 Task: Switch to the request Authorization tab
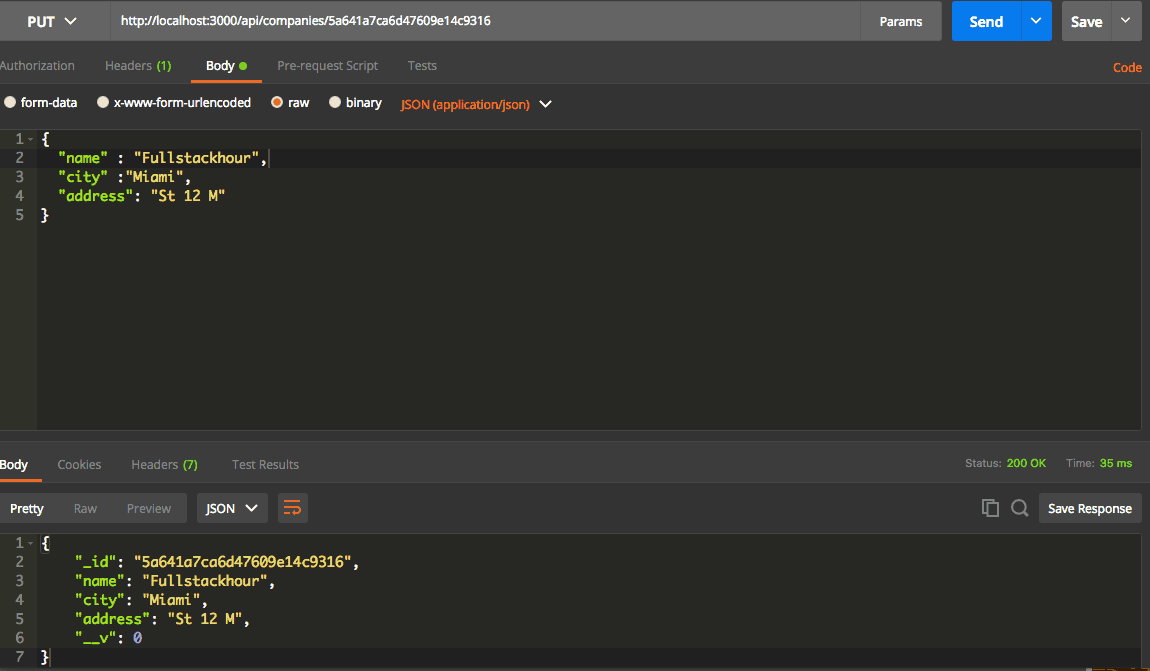pyautogui.click(x=37, y=65)
